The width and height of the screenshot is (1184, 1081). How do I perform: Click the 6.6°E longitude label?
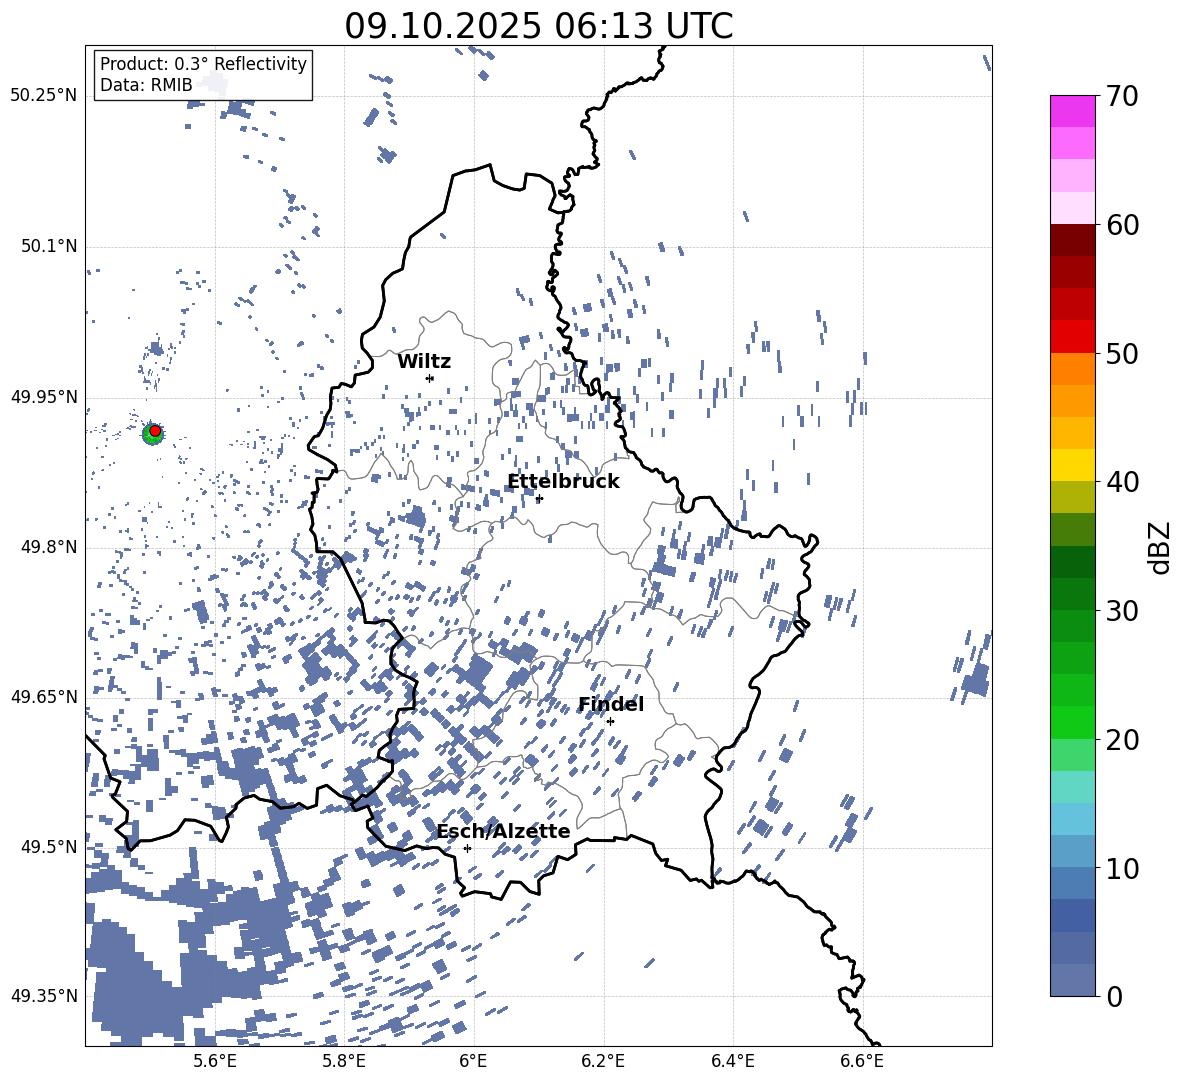[862, 1061]
